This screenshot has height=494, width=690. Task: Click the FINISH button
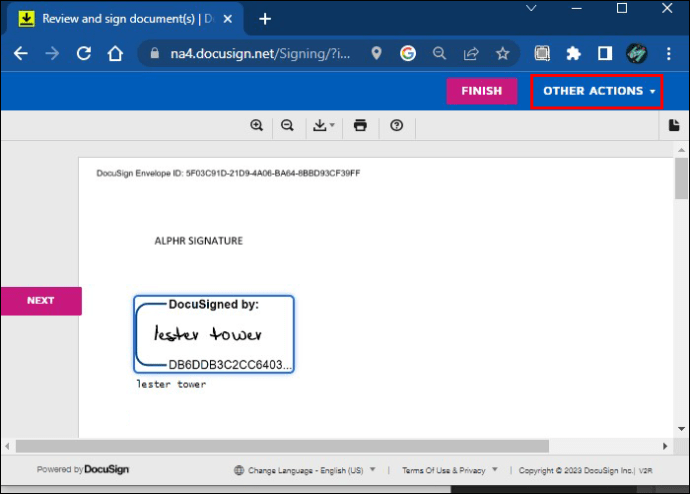[x=482, y=91]
